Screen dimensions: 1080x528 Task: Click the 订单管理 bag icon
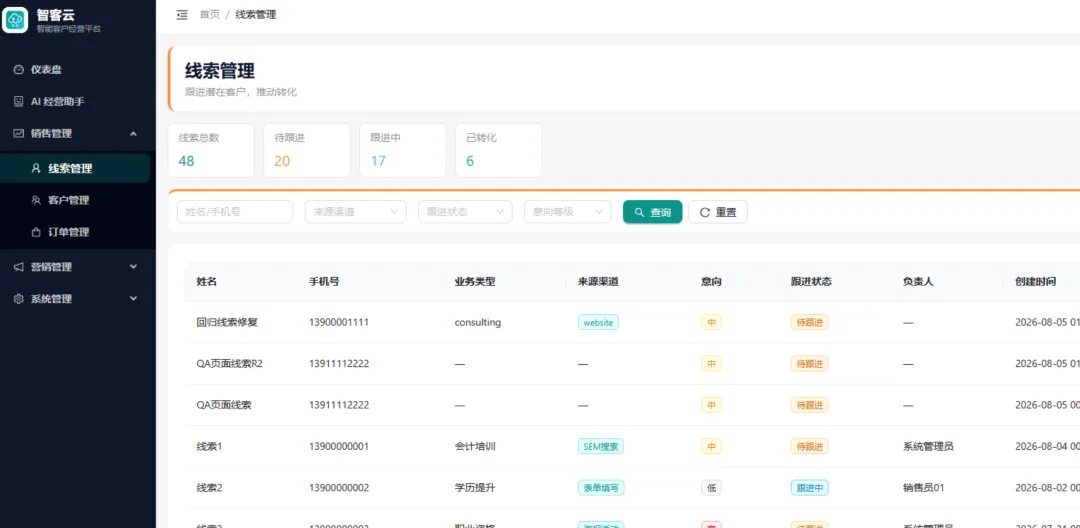(37, 232)
